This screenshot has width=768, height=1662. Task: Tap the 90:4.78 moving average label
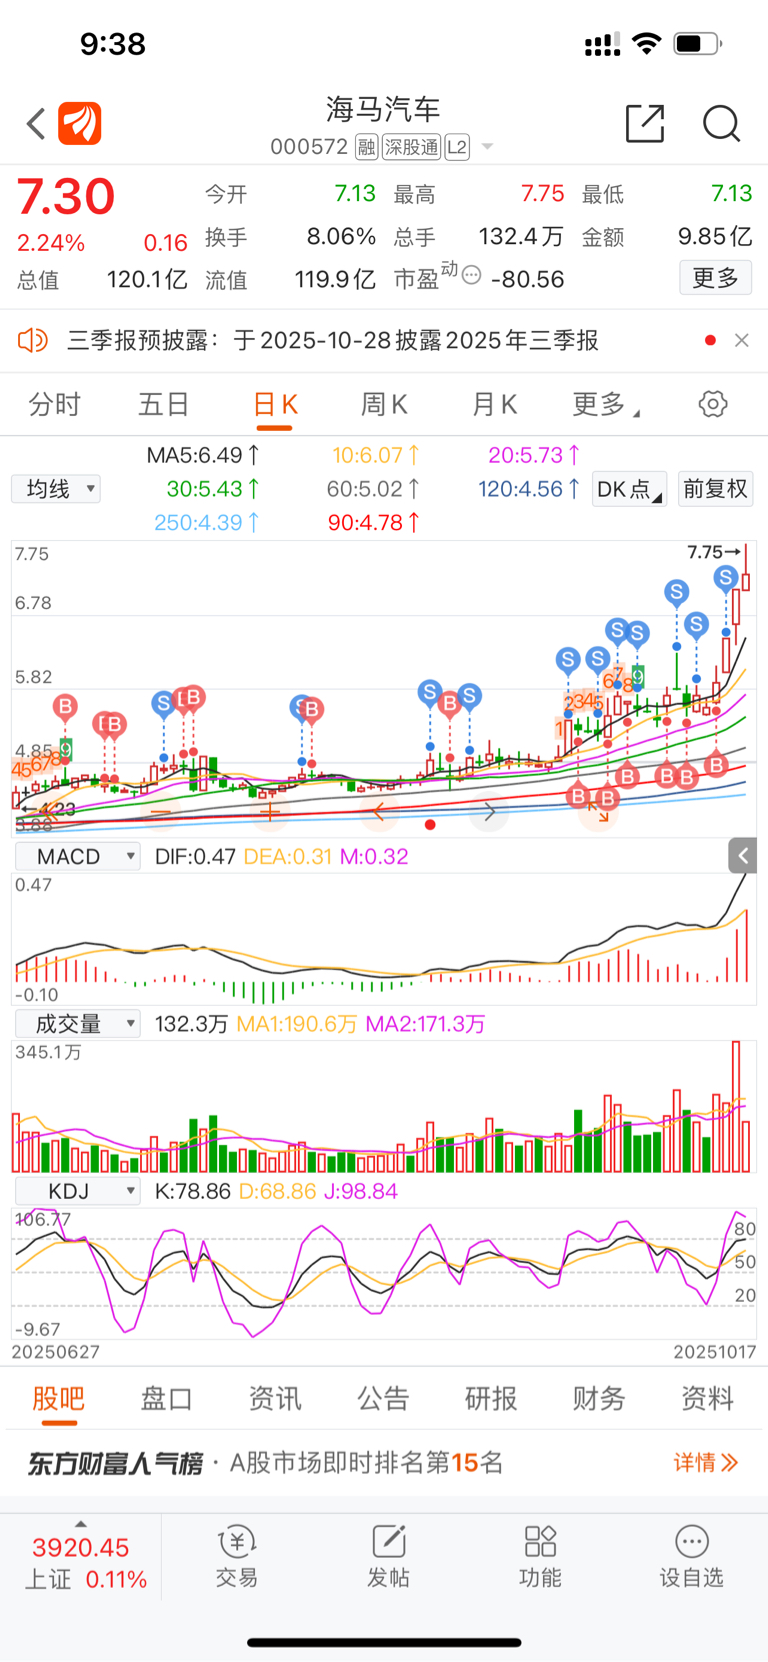374,522
